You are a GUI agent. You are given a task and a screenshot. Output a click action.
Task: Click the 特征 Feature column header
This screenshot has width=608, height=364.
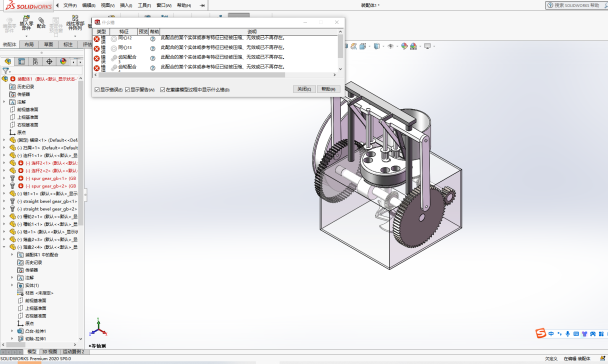tap(124, 31)
